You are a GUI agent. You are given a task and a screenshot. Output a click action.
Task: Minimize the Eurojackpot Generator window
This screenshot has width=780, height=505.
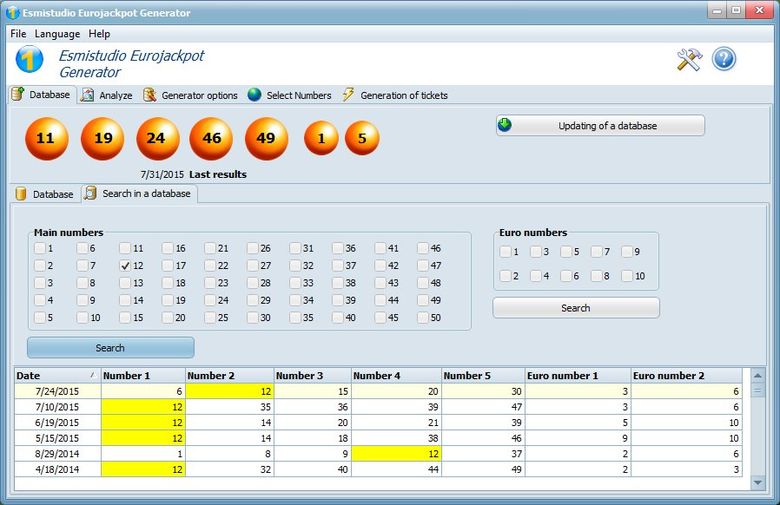pos(717,10)
